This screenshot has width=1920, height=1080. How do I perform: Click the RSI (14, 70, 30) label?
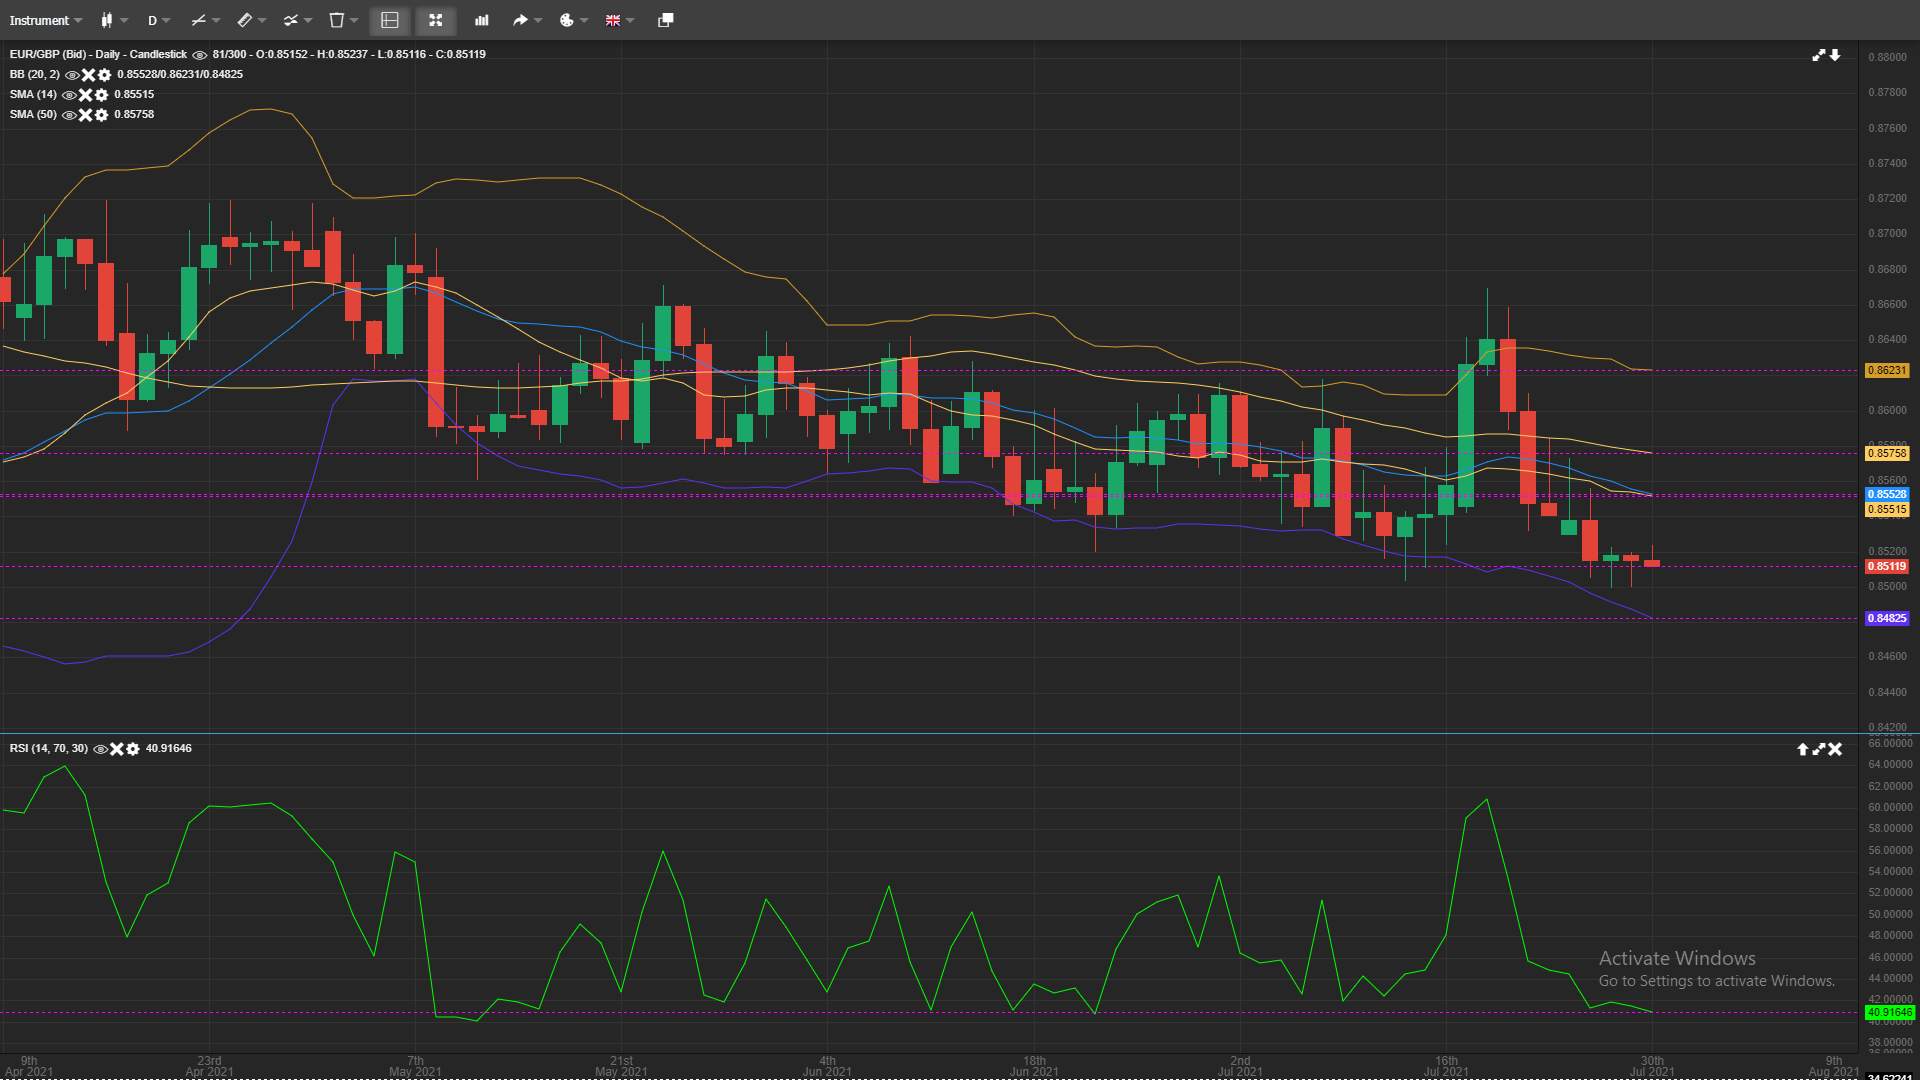(x=49, y=748)
